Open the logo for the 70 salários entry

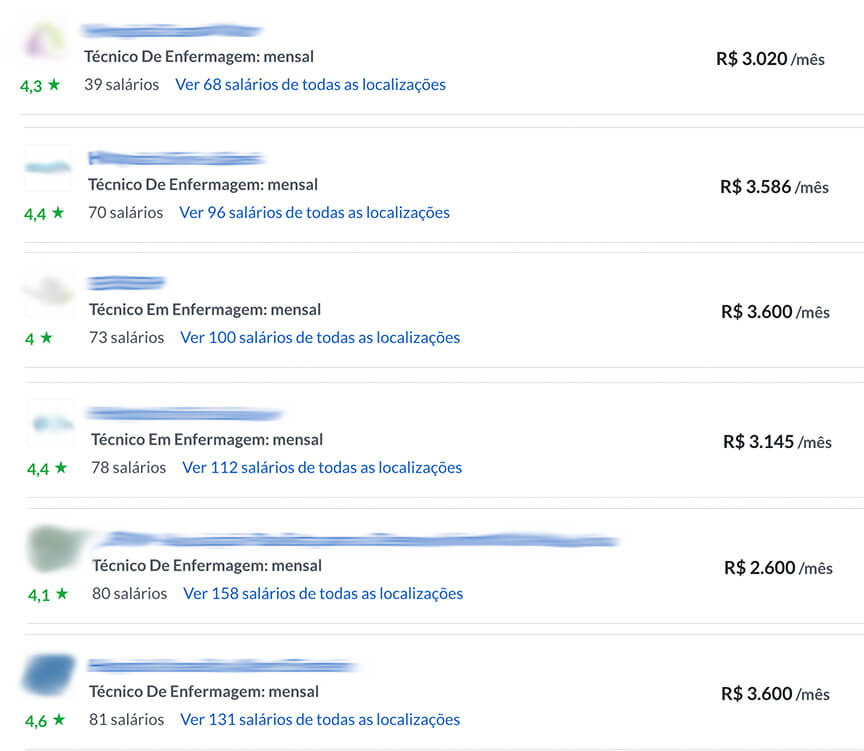coord(48,168)
